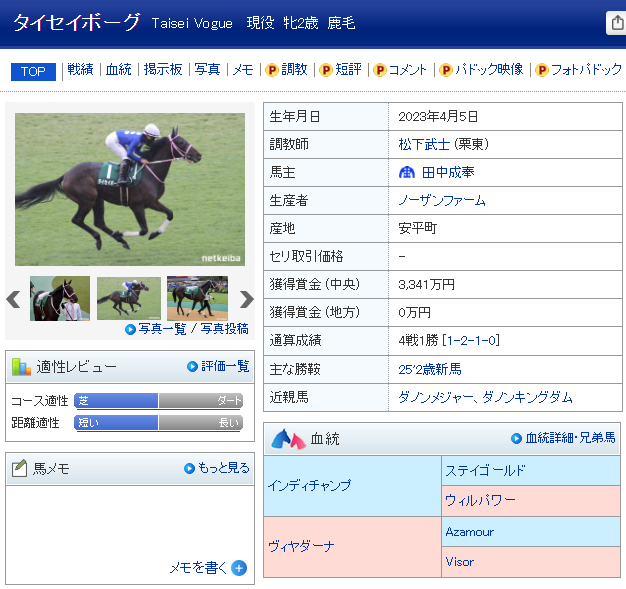The width and height of the screenshot is (626, 589).
Task: Switch to the 掲示板 tab
Action: pyautogui.click(x=162, y=70)
